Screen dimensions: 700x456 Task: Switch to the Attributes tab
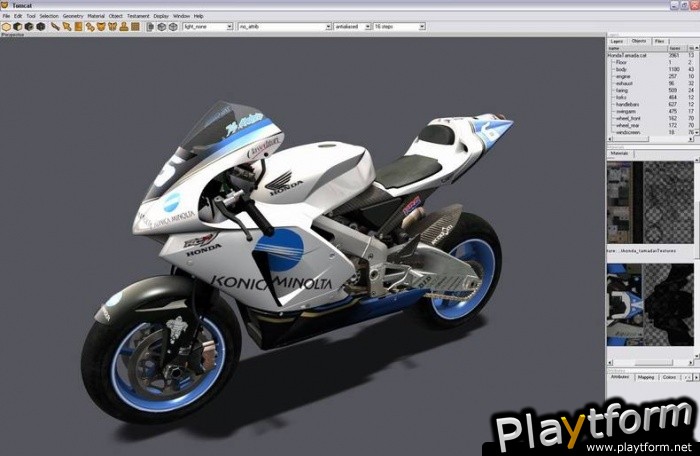pos(620,377)
